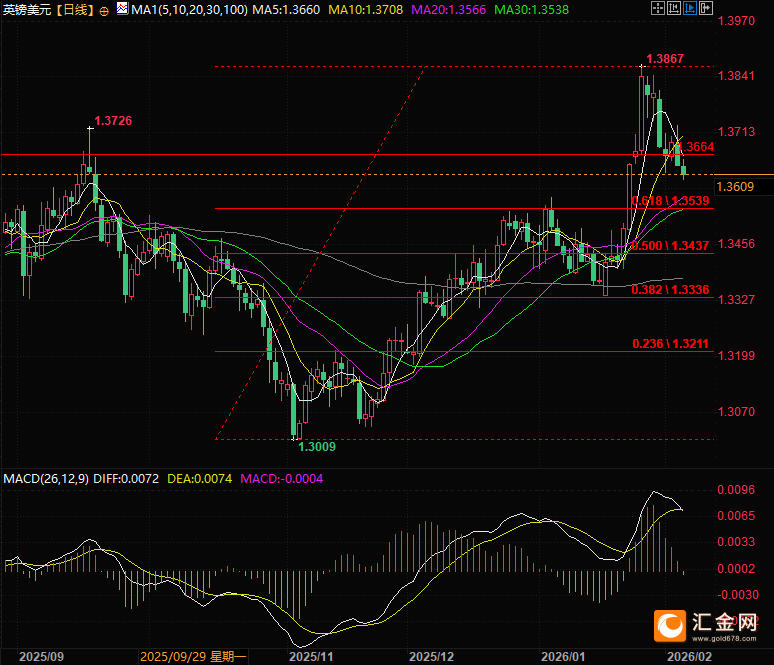774x665 pixels.
Task: Click the MA30:1.3538 value
Action: pyautogui.click(x=531, y=10)
